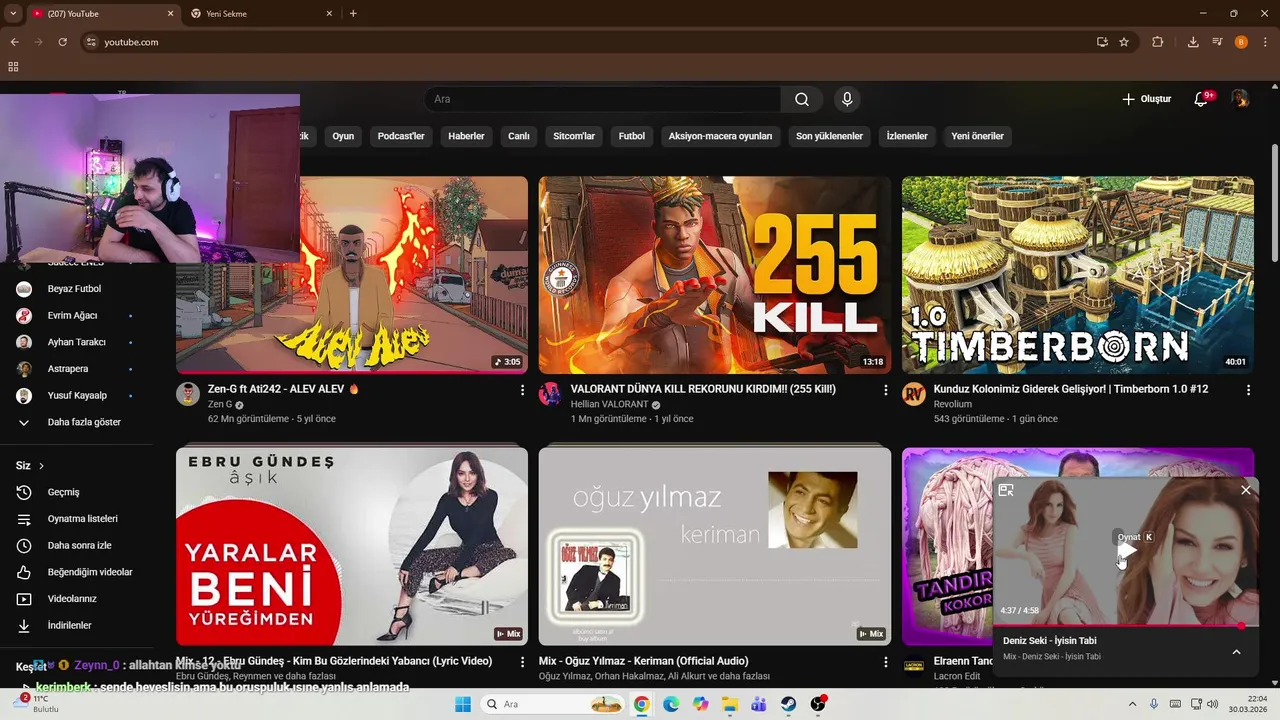Click the Deniz Seki - İyisin Tabi title
The height and width of the screenshot is (720, 1280).
[x=1050, y=641]
